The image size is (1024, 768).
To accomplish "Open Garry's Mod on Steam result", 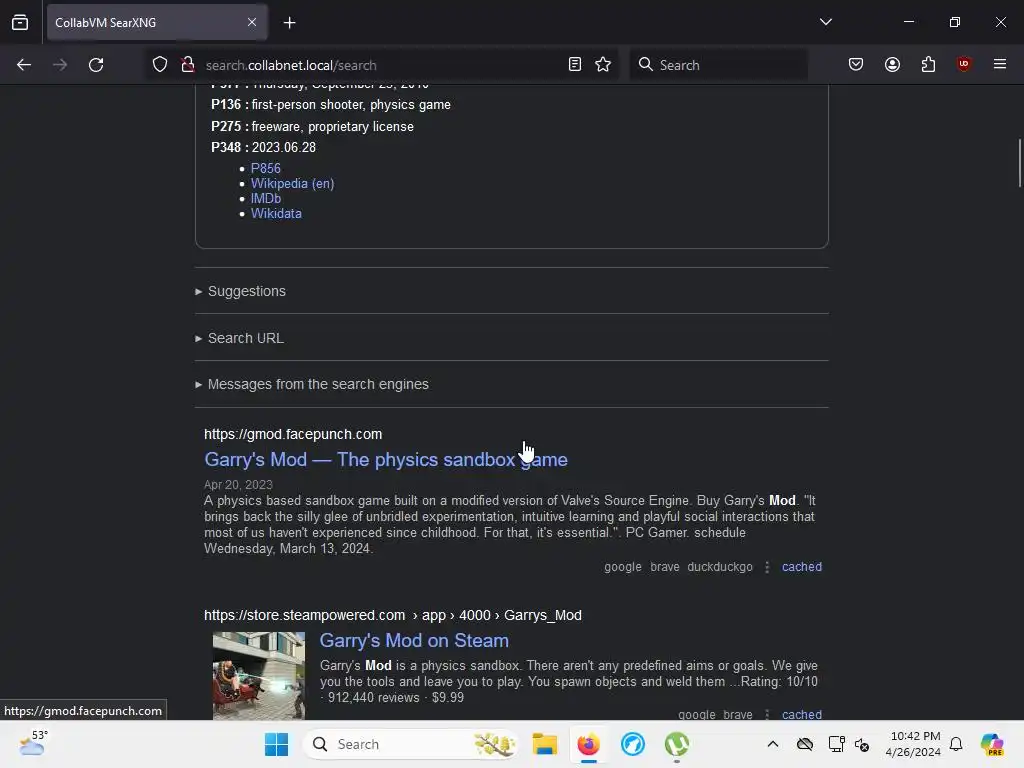I will [414, 641].
